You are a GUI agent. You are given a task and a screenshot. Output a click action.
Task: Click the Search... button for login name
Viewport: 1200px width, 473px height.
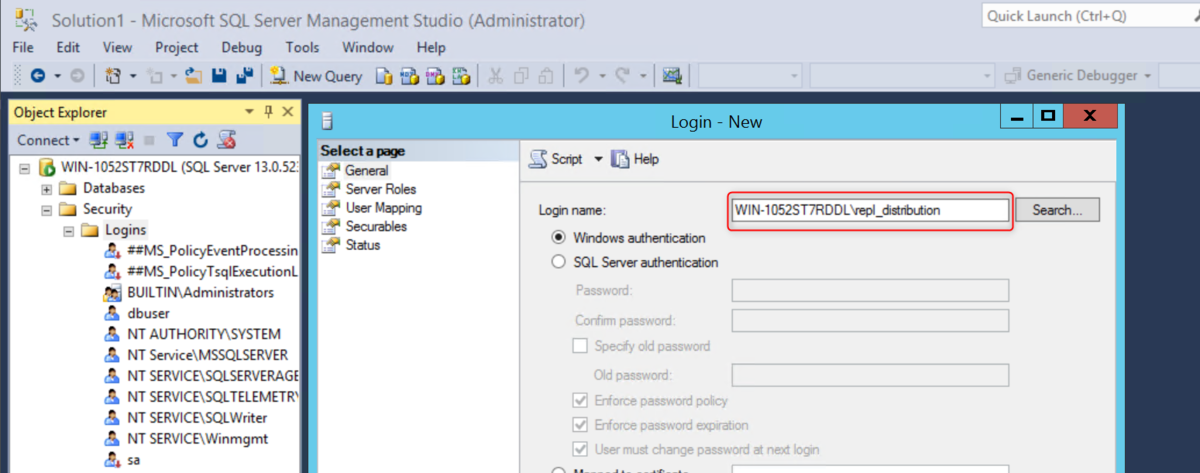click(x=1057, y=210)
